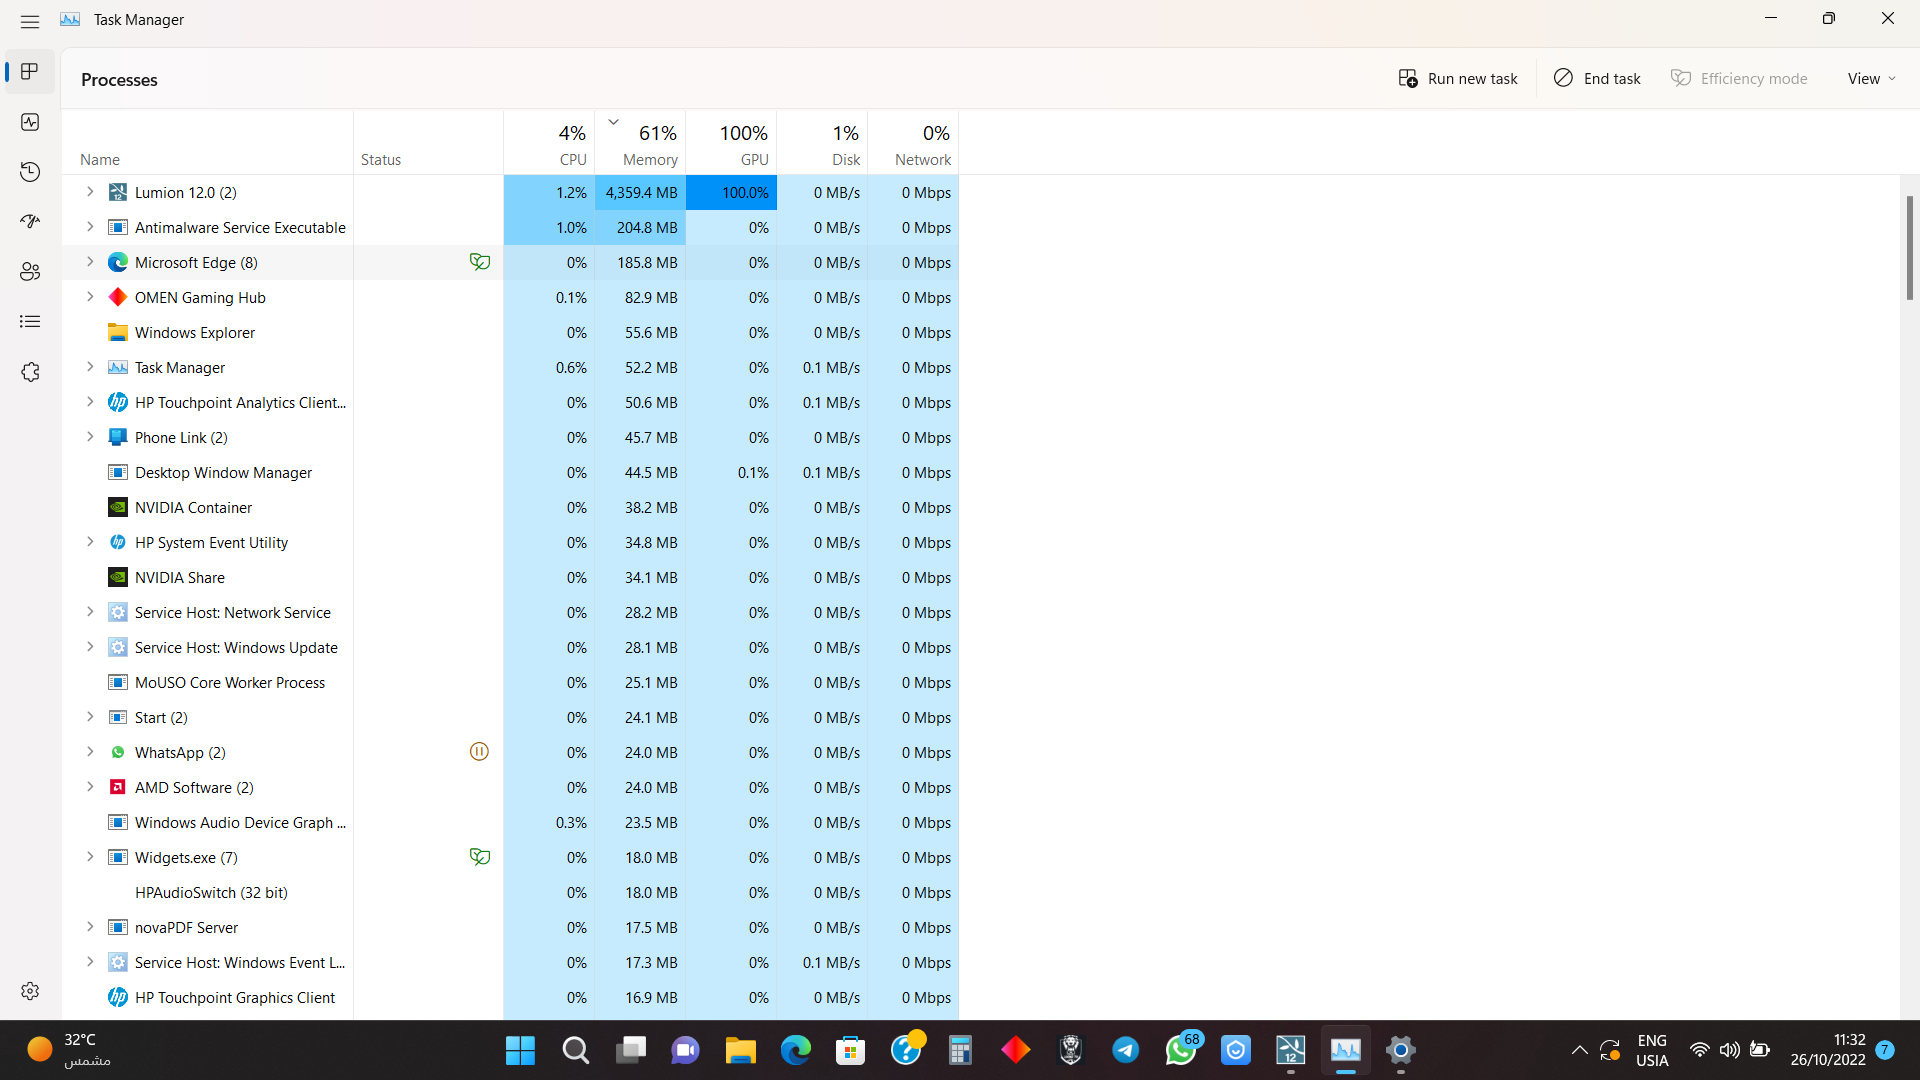Click the Lumion 12.0 process icon
Image resolution: width=1920 pixels, height=1080 pixels.
118,192
